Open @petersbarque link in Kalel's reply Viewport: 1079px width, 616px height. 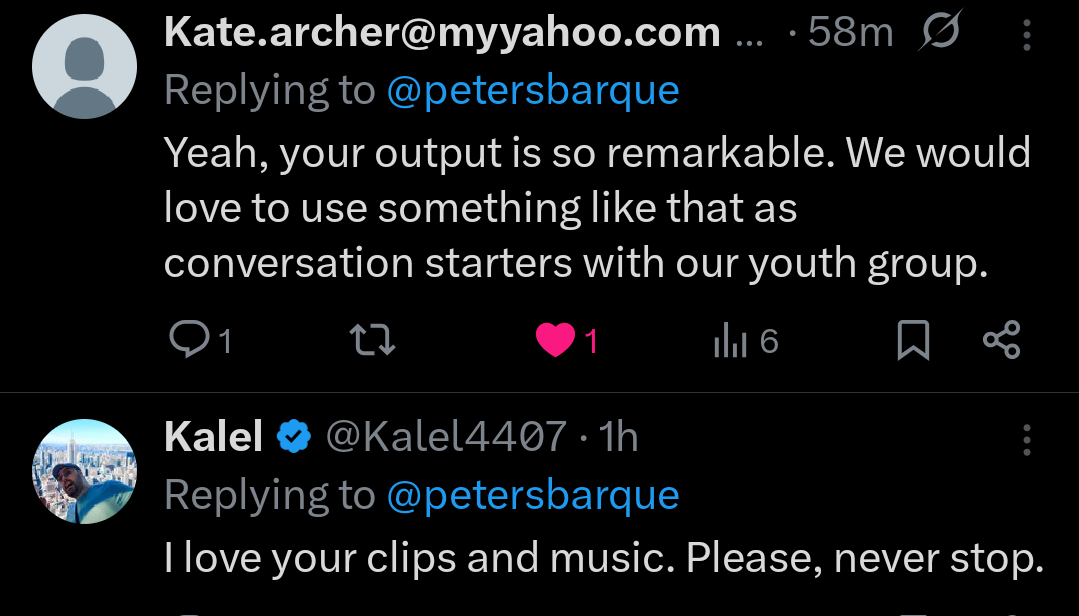point(532,495)
